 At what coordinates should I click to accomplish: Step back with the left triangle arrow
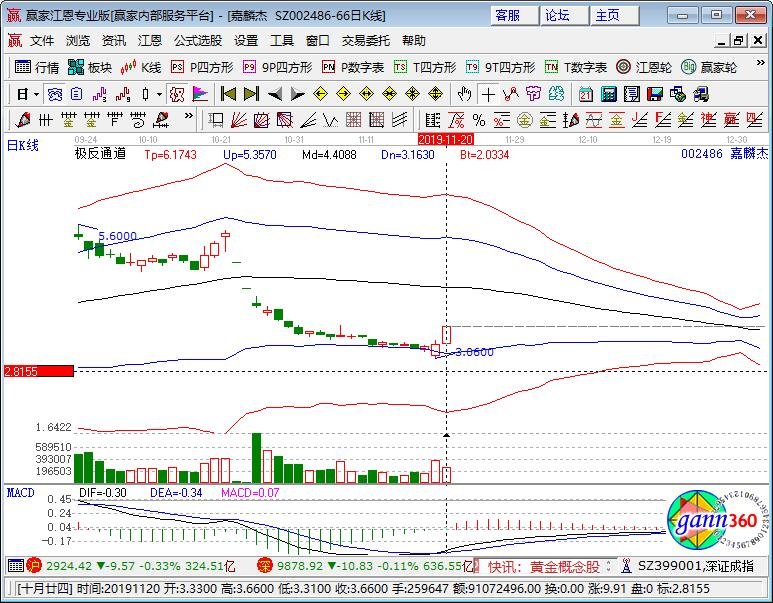coord(275,94)
